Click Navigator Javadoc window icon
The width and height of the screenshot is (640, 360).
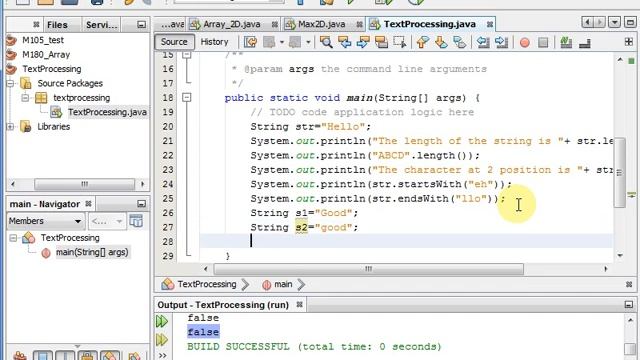(x=136, y=221)
